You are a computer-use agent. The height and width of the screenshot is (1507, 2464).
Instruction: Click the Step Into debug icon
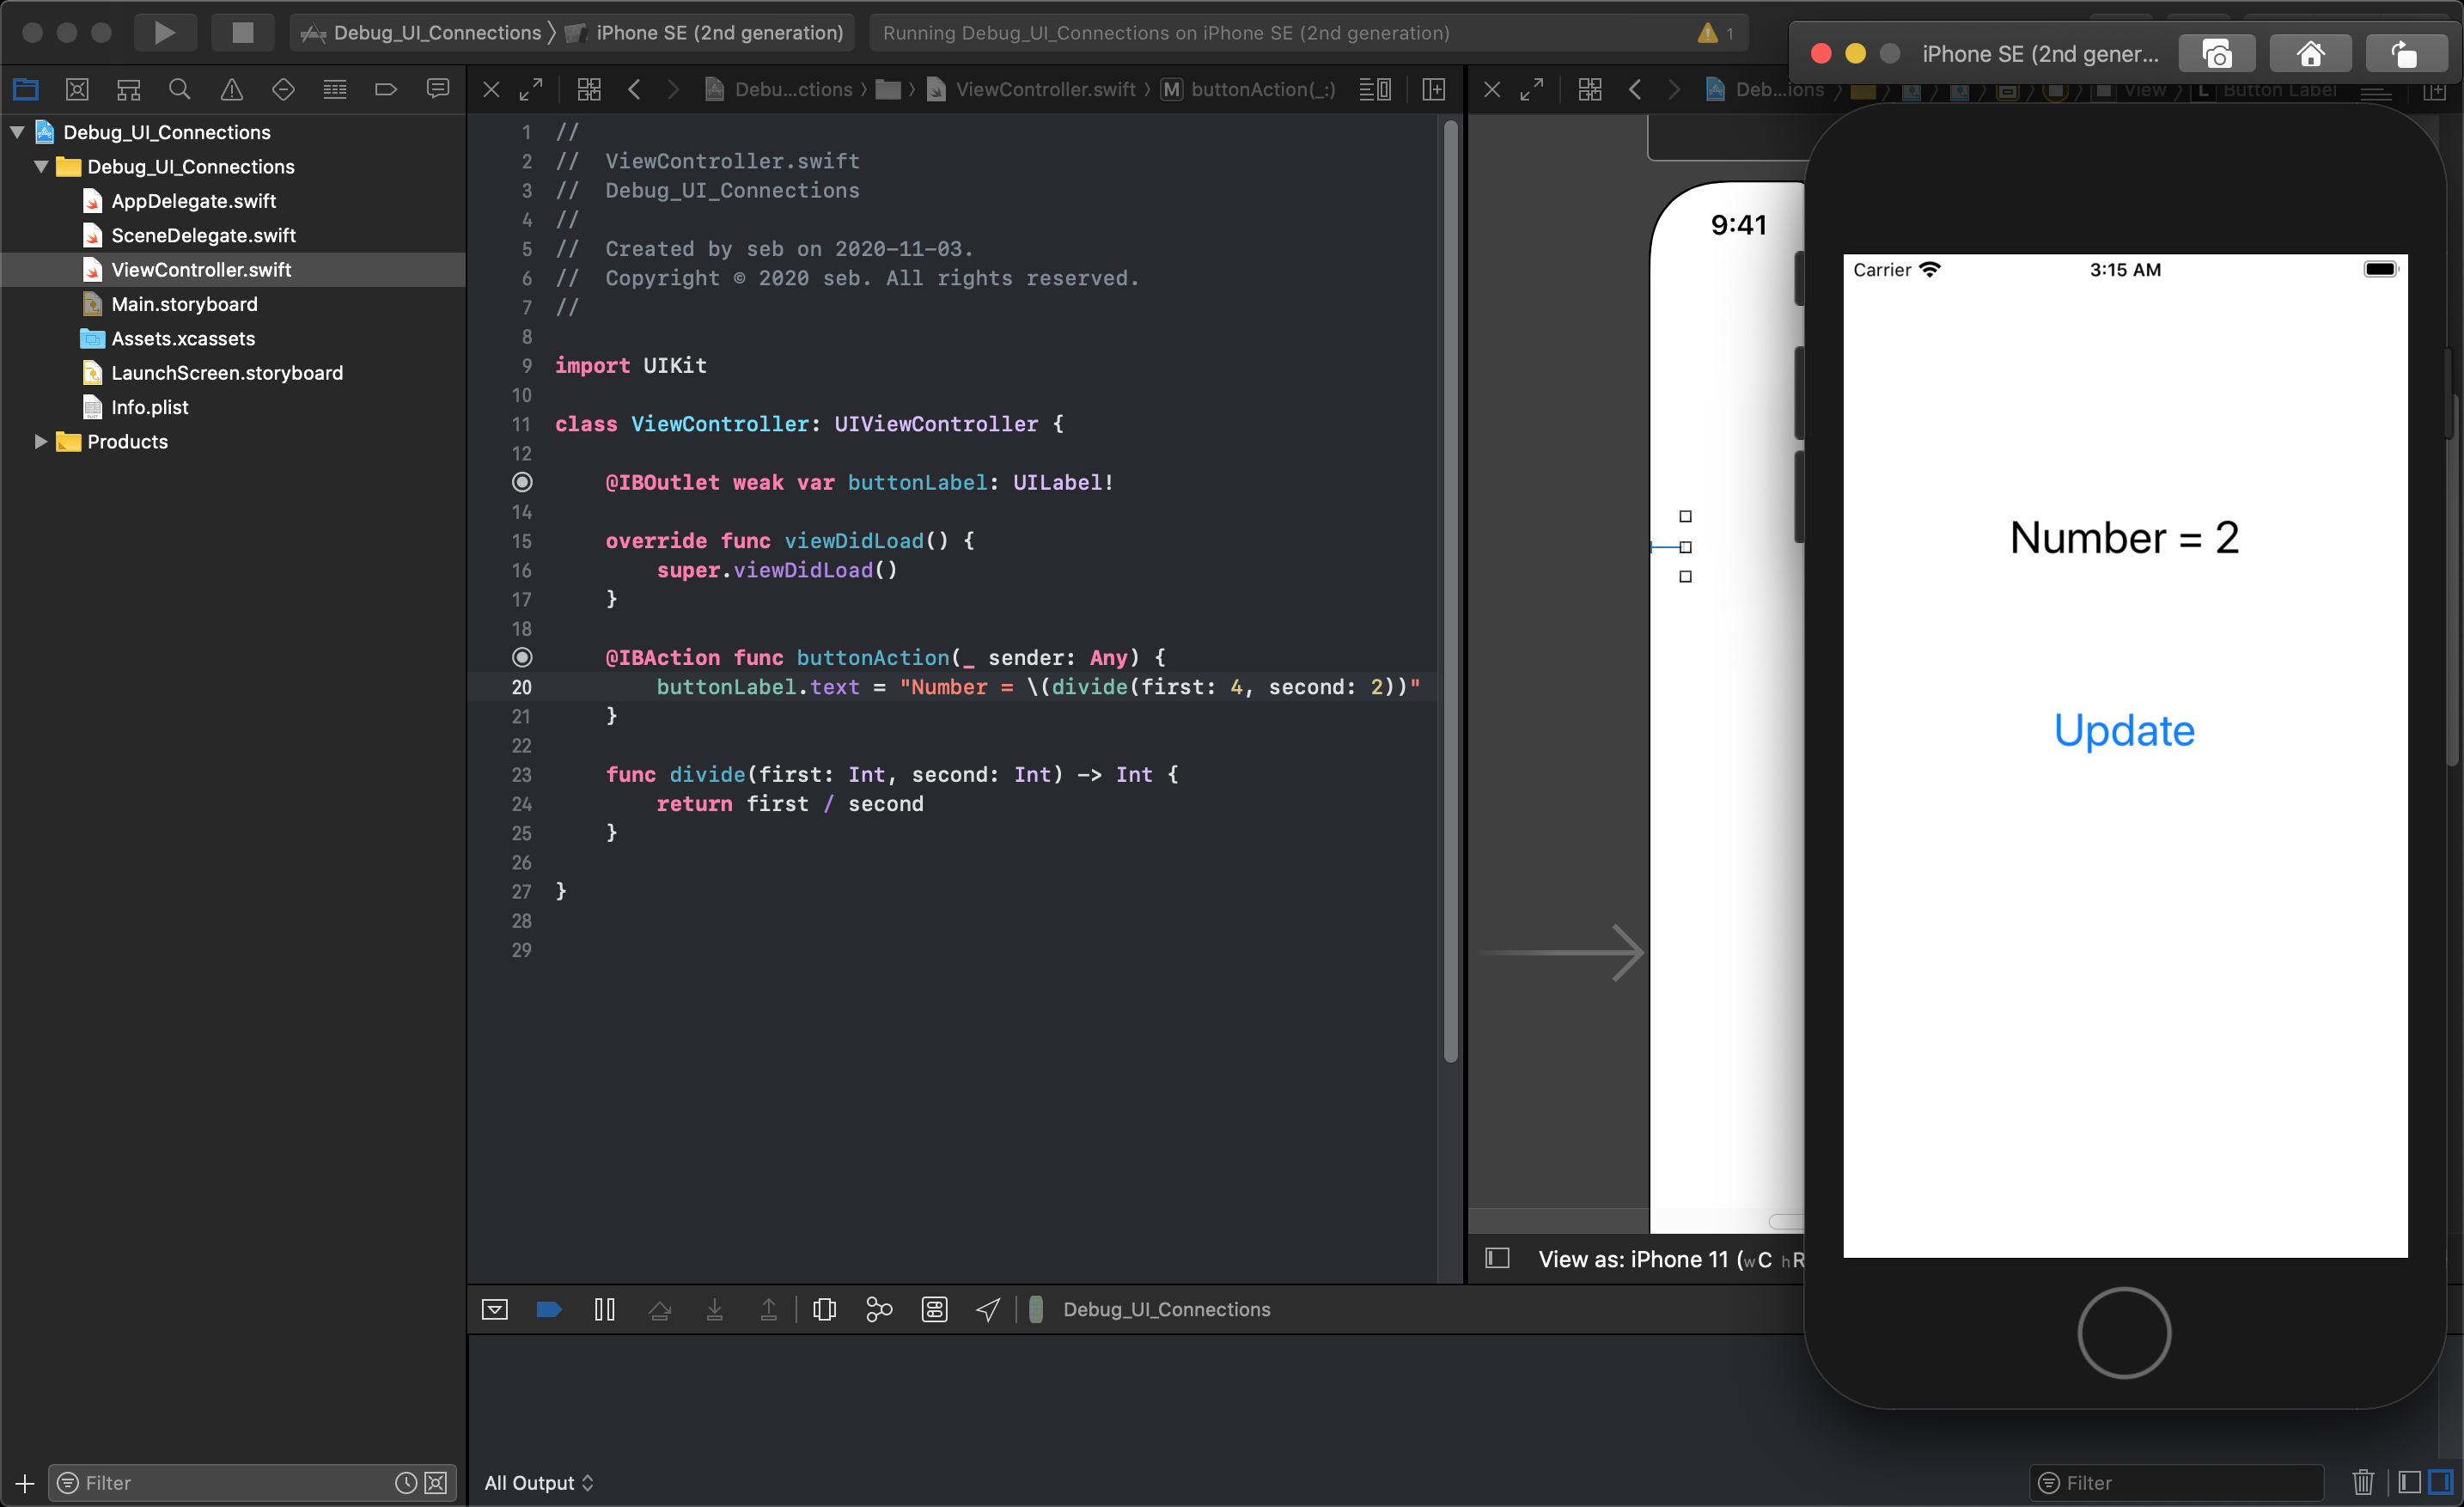click(715, 1308)
